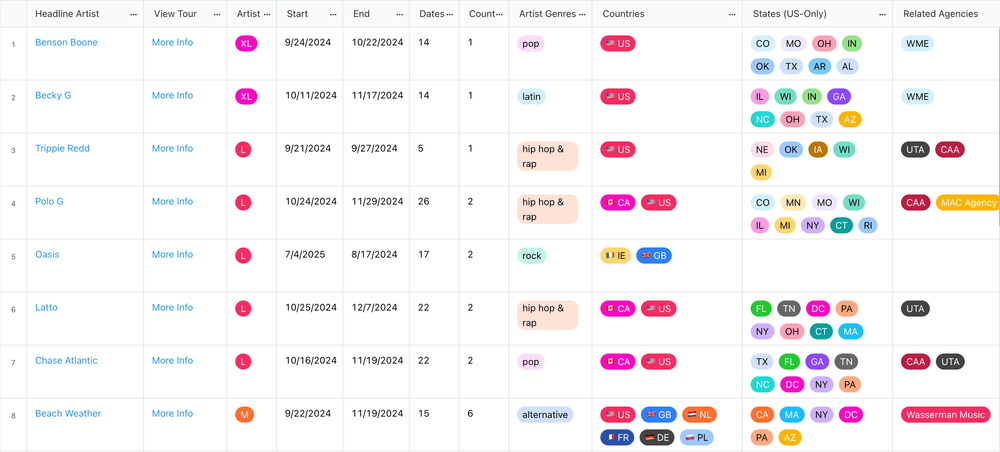Click the NL country tag for Beach Weather
The width and height of the screenshot is (1000, 452).
699,414
